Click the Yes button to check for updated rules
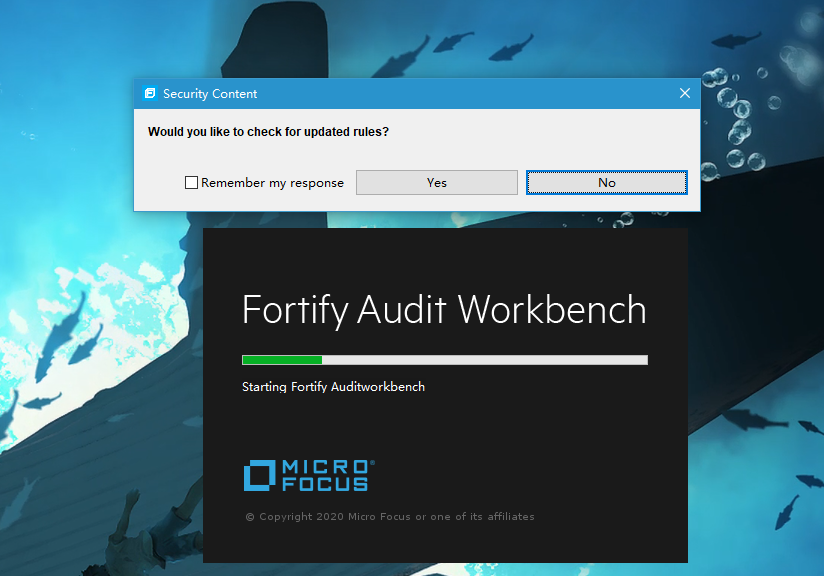The height and width of the screenshot is (576, 824). coord(437,182)
